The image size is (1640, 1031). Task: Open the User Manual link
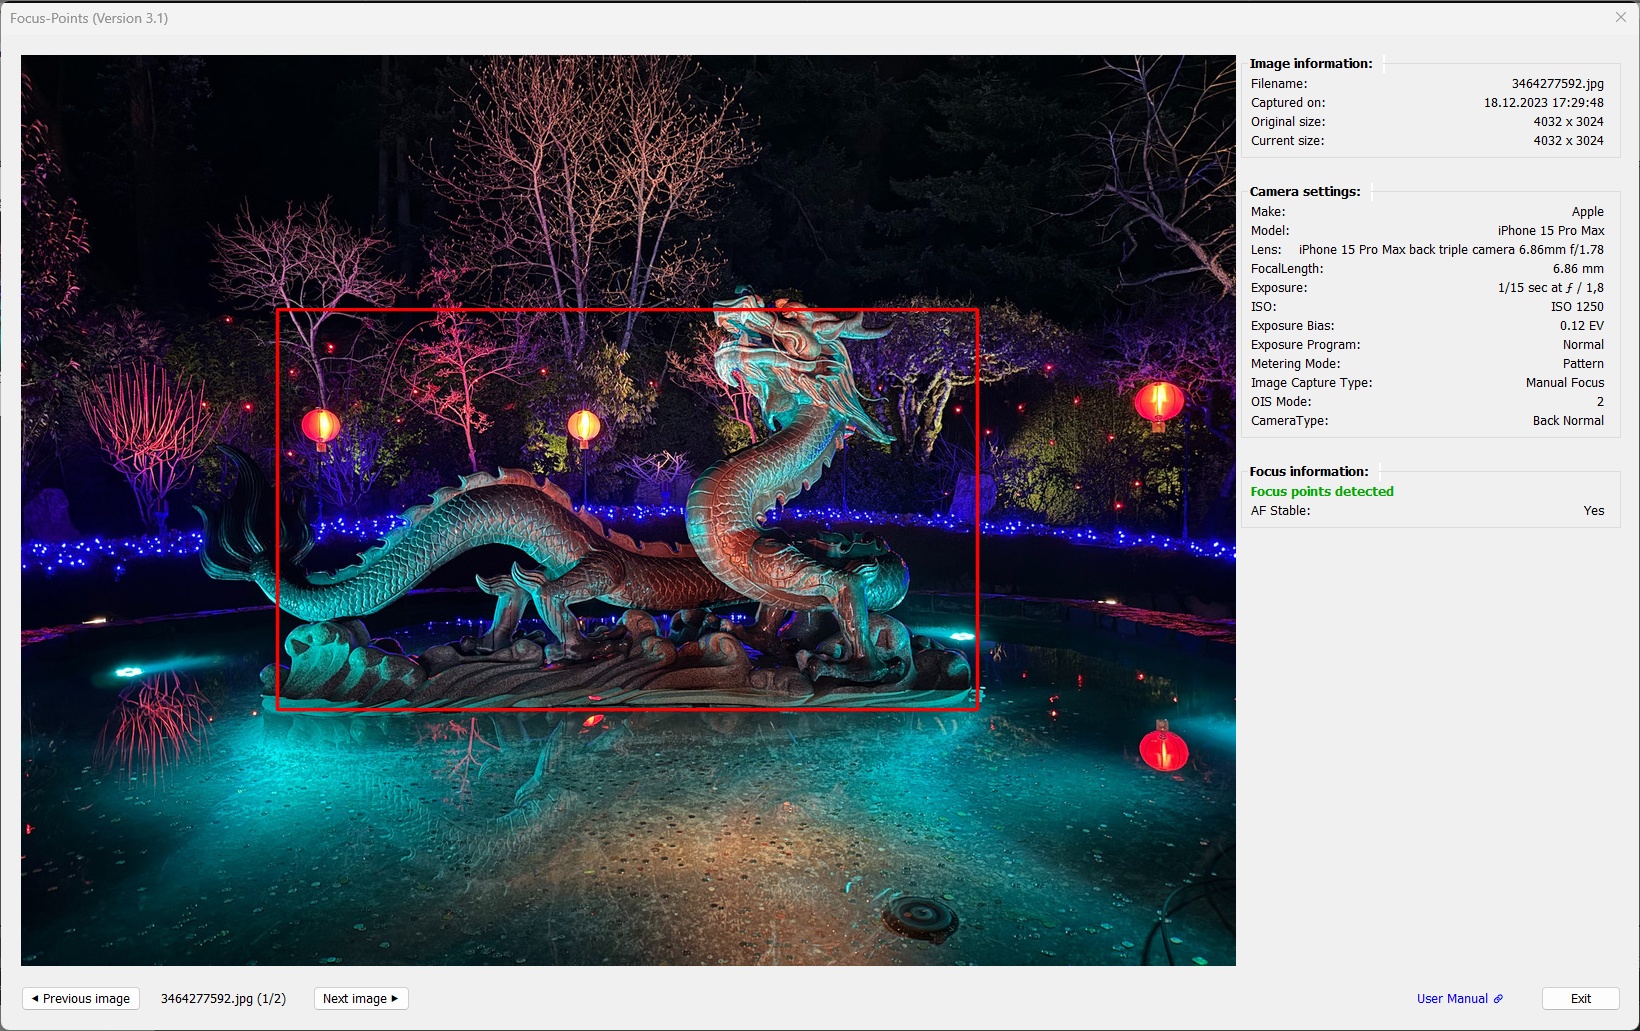tap(1452, 998)
